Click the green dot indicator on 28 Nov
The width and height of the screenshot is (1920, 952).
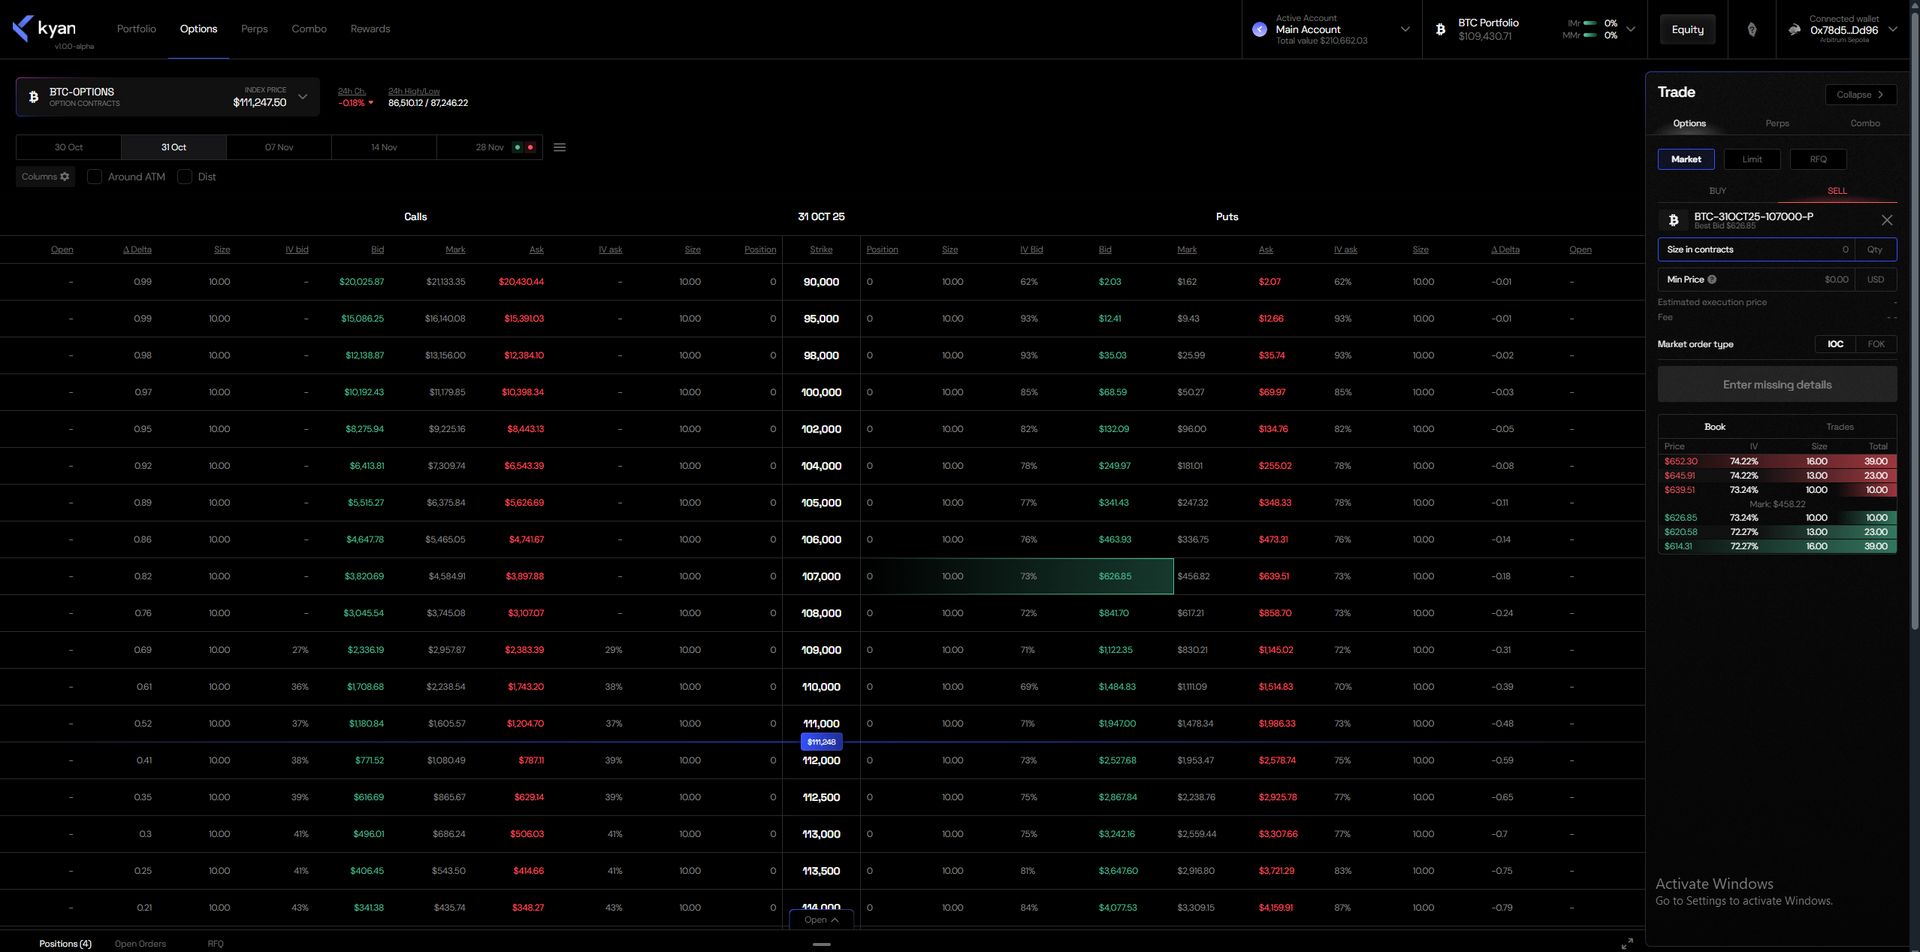[517, 148]
